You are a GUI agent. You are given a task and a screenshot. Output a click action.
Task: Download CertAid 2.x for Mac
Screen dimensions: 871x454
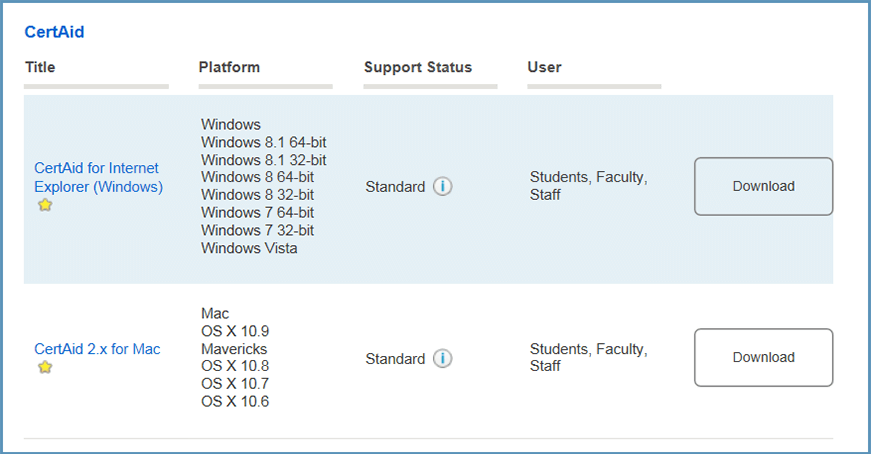[x=763, y=357]
